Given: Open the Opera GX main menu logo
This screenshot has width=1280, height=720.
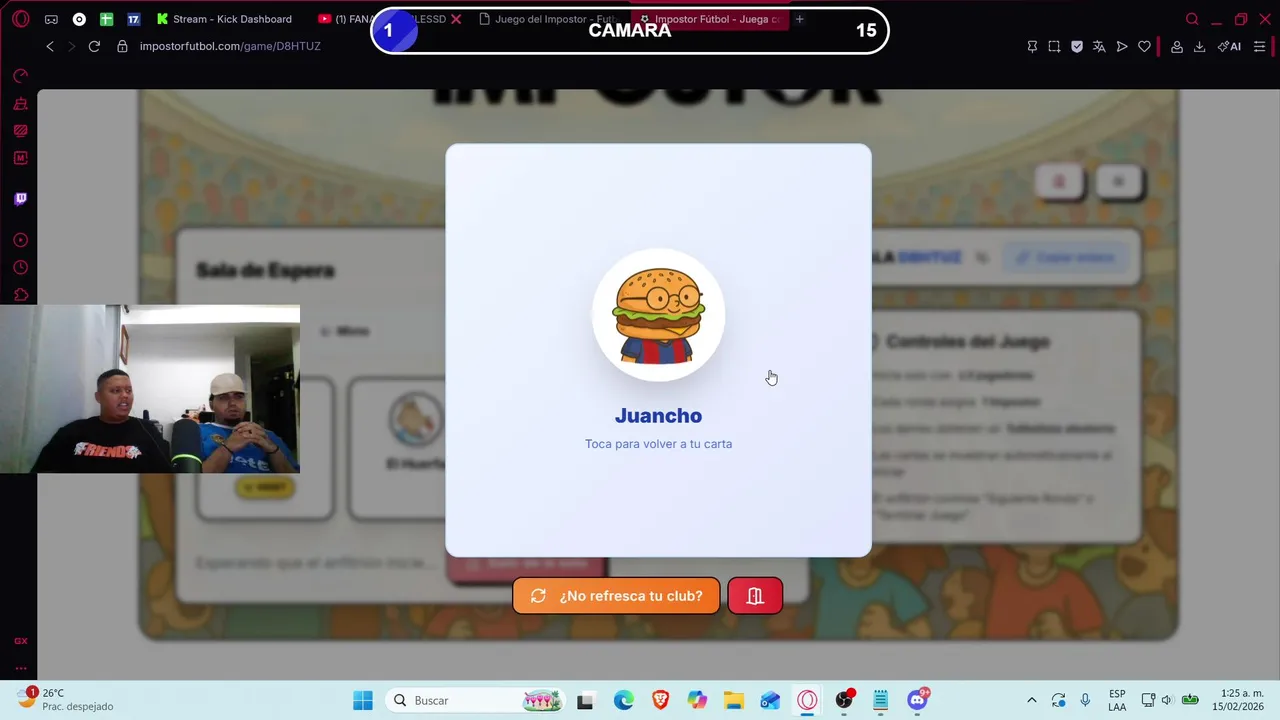Looking at the screenshot, I should click(20, 19).
